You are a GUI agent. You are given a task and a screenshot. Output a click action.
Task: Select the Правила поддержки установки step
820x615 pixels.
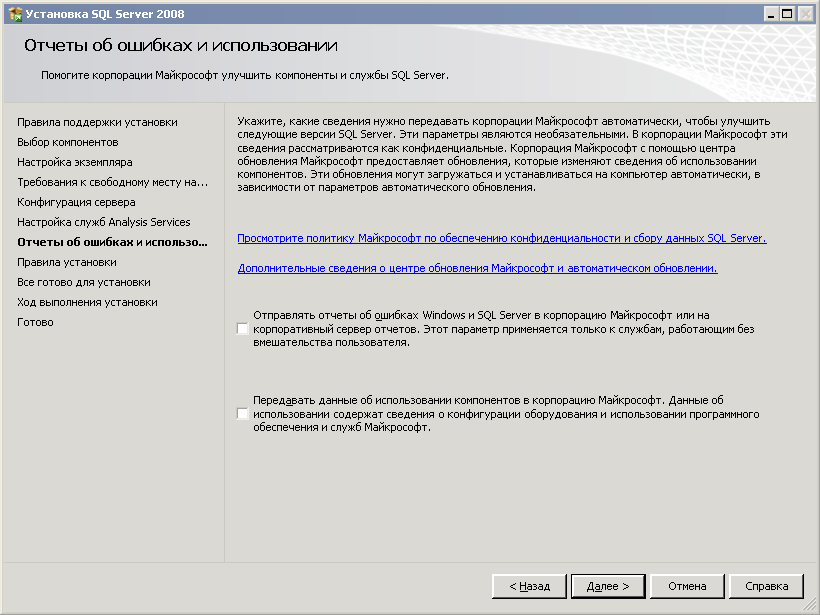click(97, 122)
